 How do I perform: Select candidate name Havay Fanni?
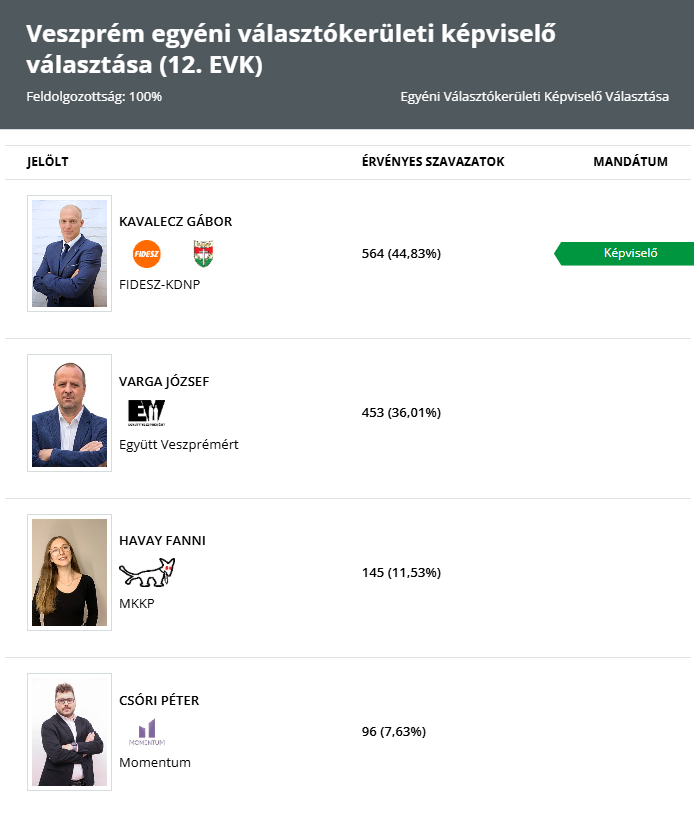[162, 540]
